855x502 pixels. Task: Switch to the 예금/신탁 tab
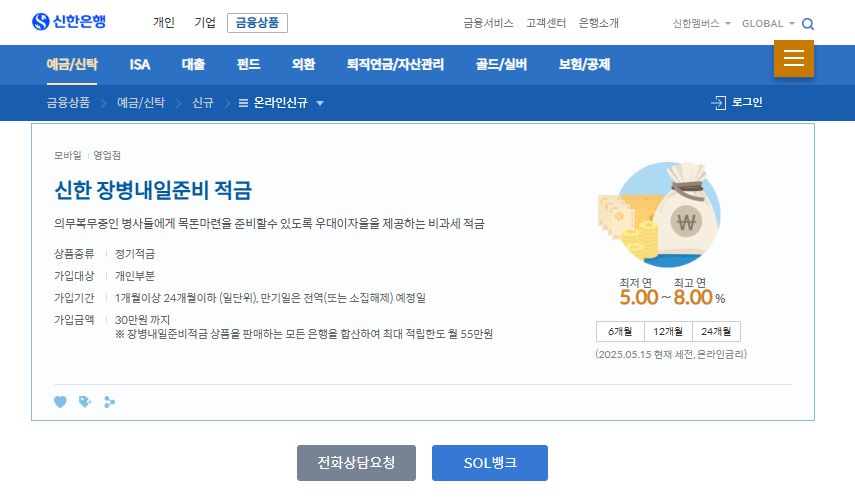point(72,64)
